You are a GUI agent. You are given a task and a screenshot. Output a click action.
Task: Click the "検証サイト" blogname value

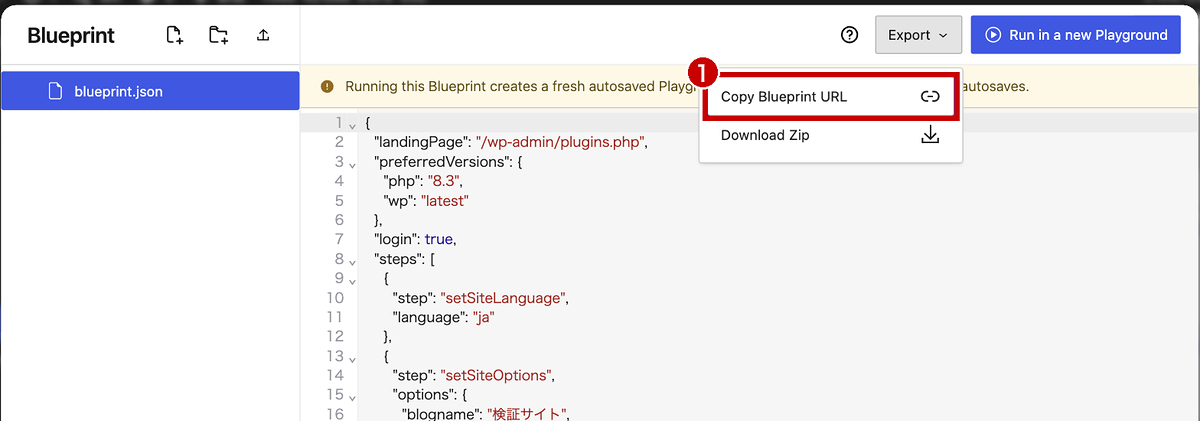pos(527,414)
